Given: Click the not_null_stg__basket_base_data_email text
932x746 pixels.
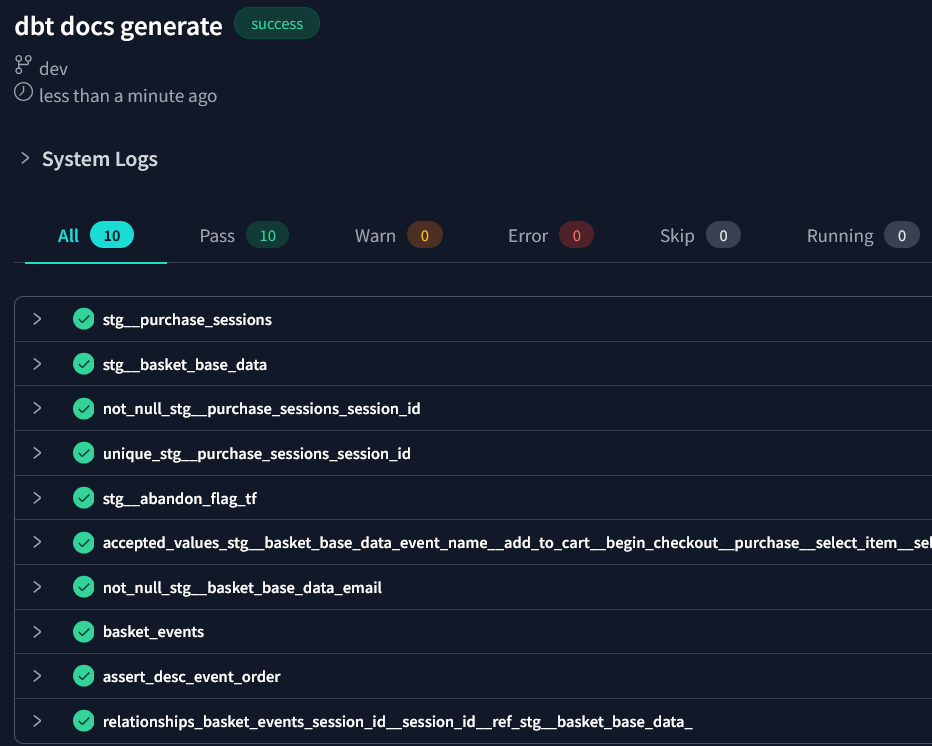Looking at the screenshot, I should (243, 588).
